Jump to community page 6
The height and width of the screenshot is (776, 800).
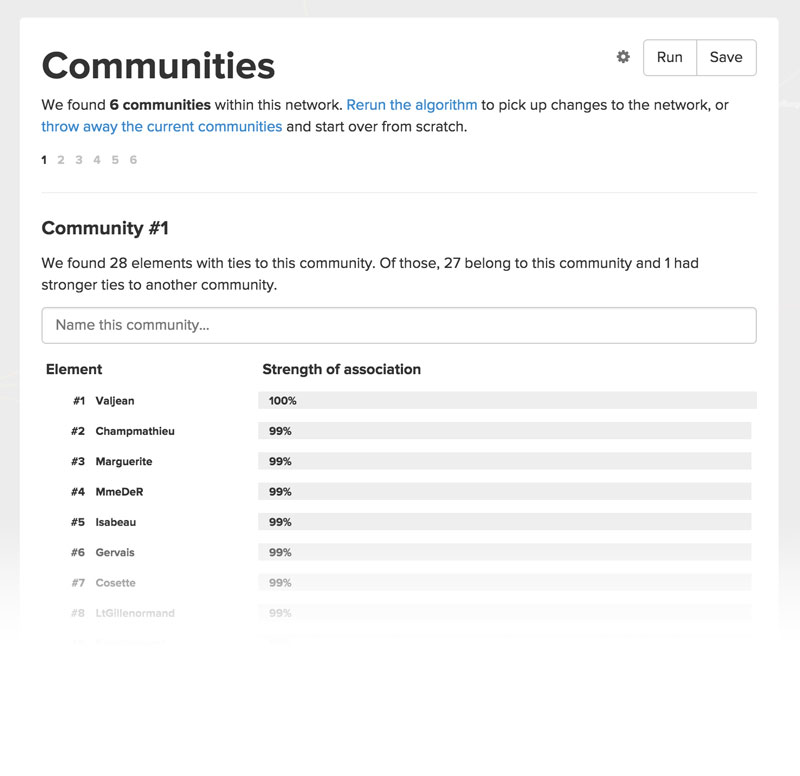tap(133, 159)
